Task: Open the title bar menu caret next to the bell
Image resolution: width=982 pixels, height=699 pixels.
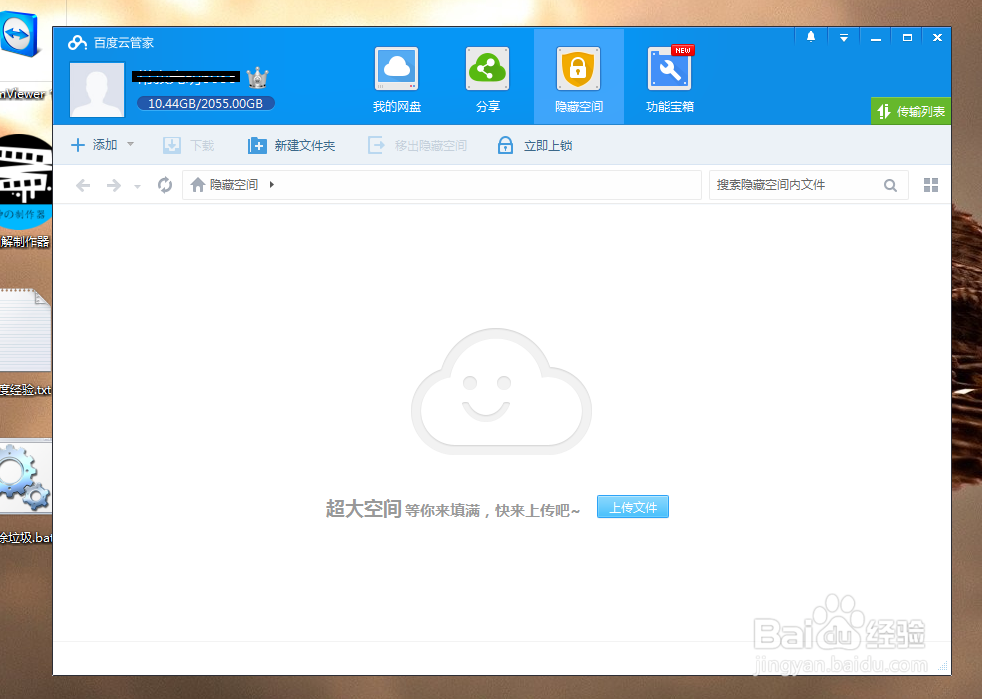Action: [842, 37]
